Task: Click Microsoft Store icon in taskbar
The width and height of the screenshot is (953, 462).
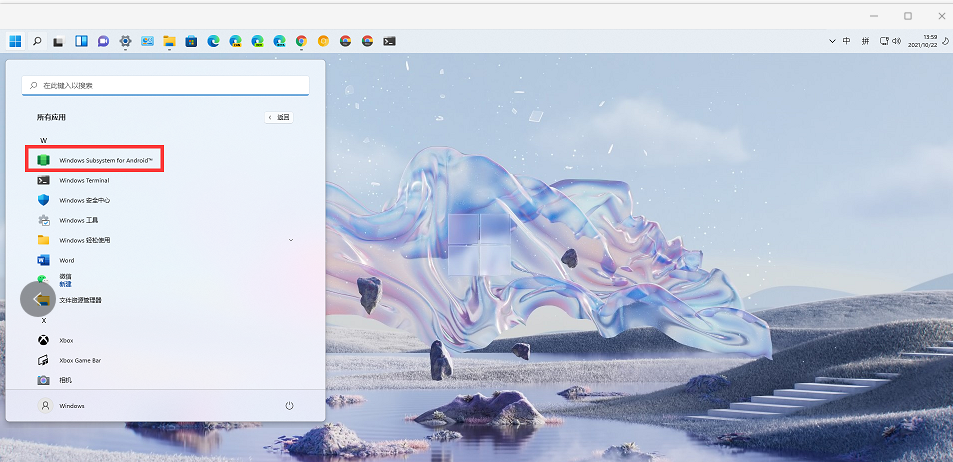Action: [191, 41]
